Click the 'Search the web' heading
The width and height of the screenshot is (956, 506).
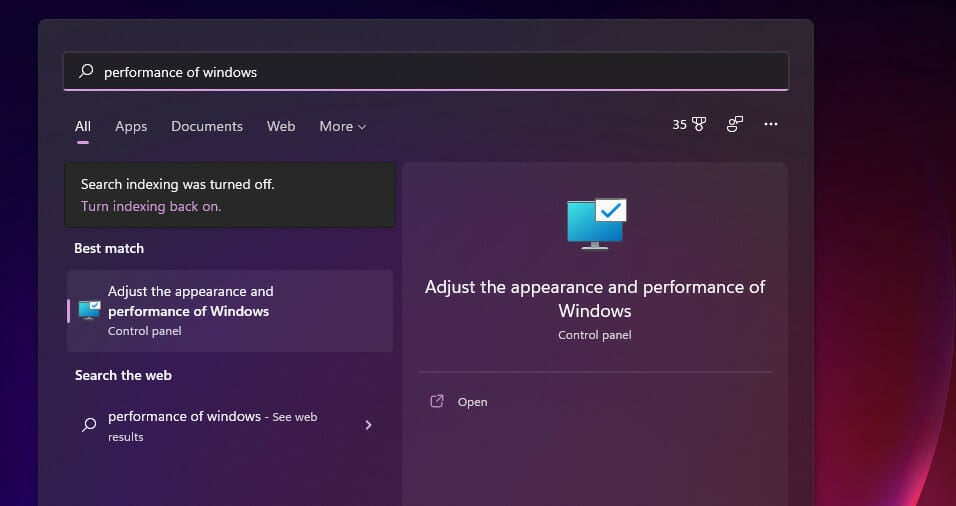tap(123, 376)
